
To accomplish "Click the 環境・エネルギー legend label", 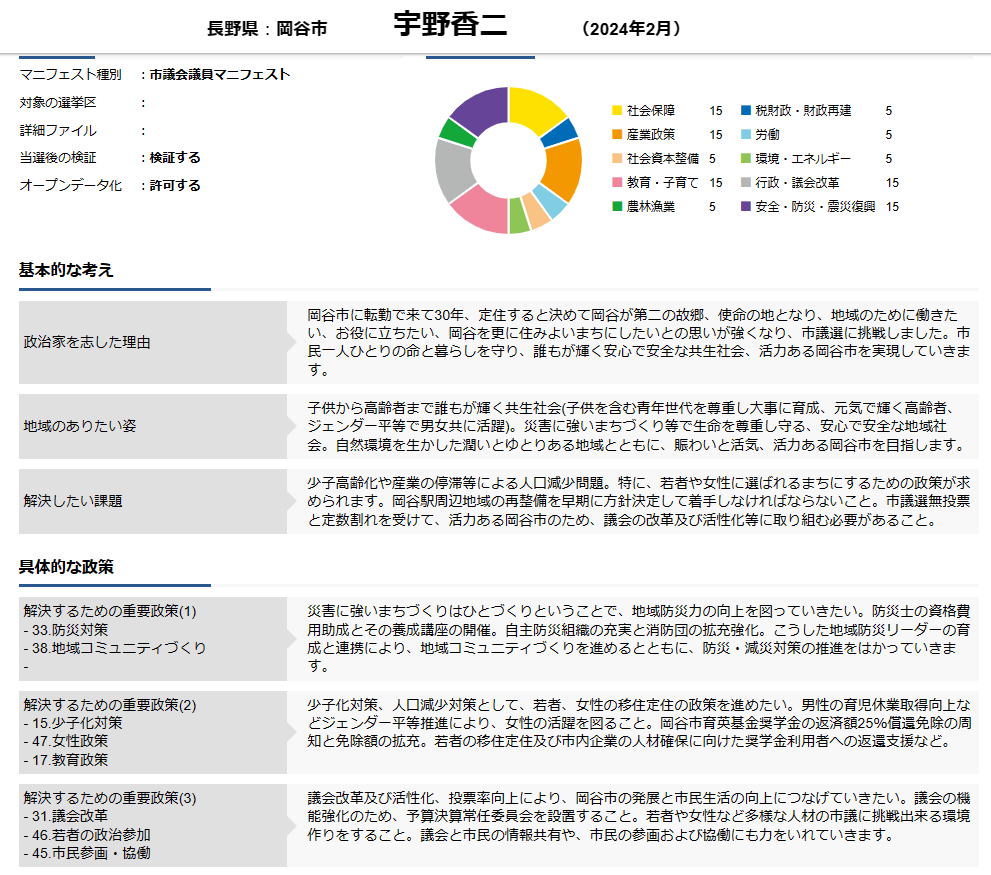I will coord(803,159).
